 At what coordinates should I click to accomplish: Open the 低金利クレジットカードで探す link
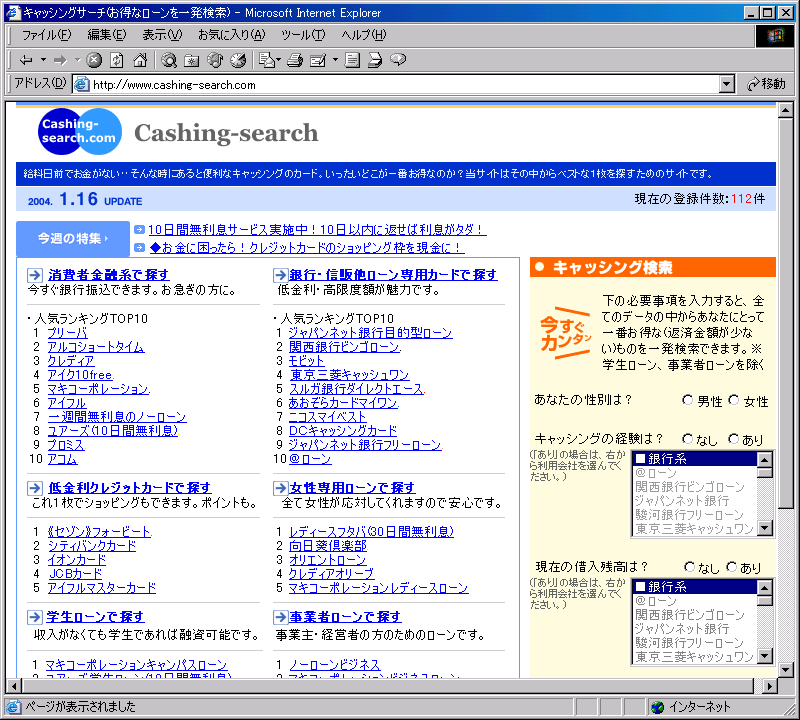tap(130, 488)
